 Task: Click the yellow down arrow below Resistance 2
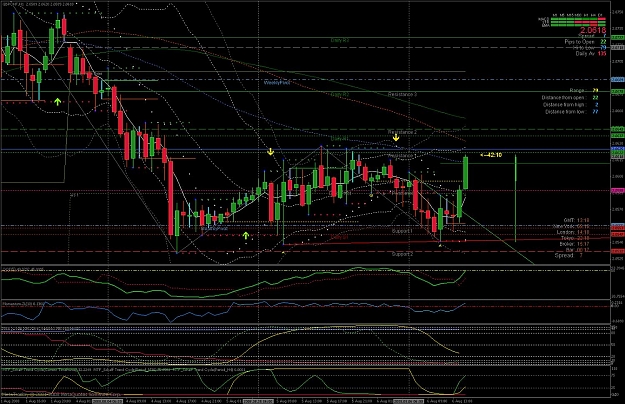pos(396,138)
